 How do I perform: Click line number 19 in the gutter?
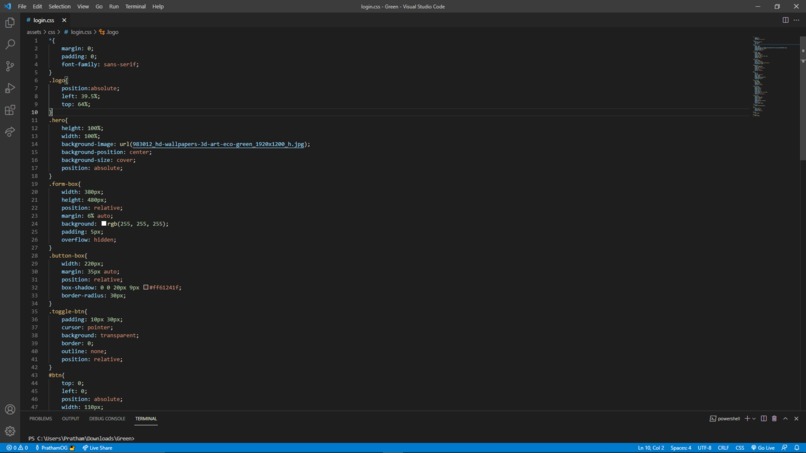tap(34, 184)
